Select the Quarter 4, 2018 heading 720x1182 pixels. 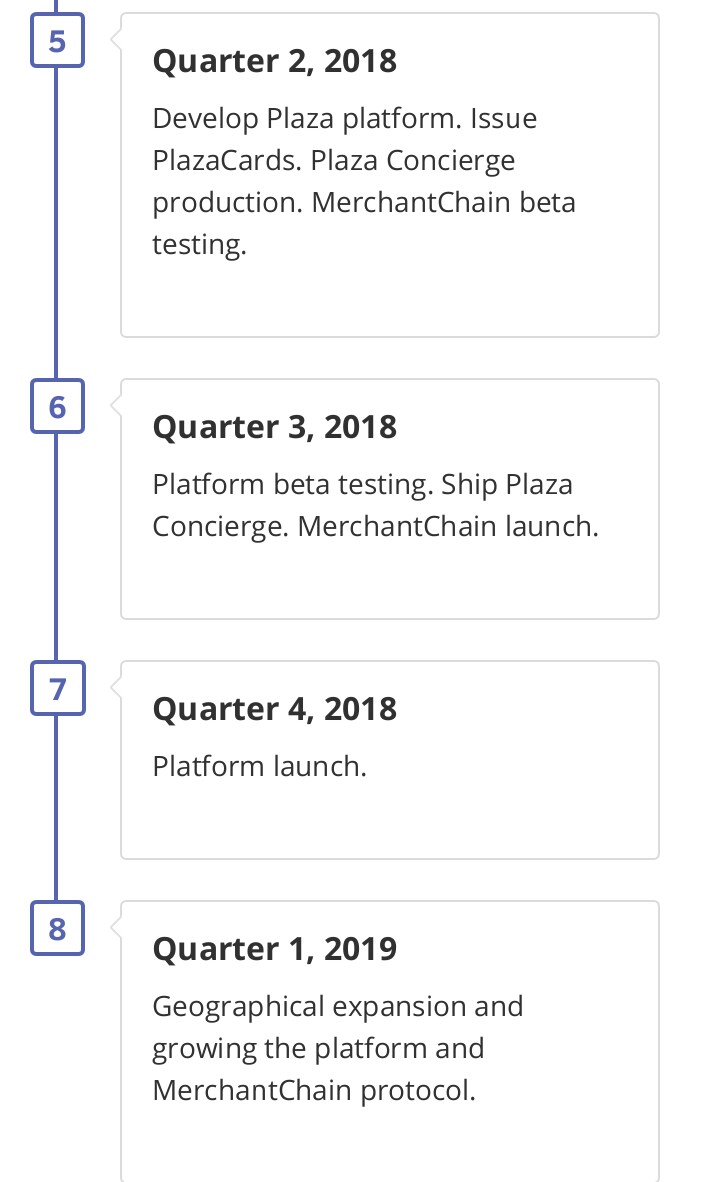[x=274, y=709]
